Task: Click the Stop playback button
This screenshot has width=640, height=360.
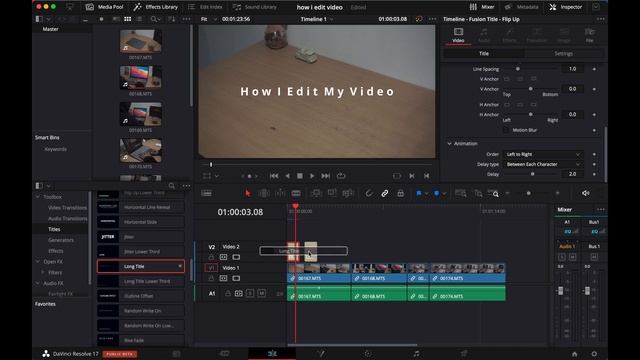Action: 300,176
